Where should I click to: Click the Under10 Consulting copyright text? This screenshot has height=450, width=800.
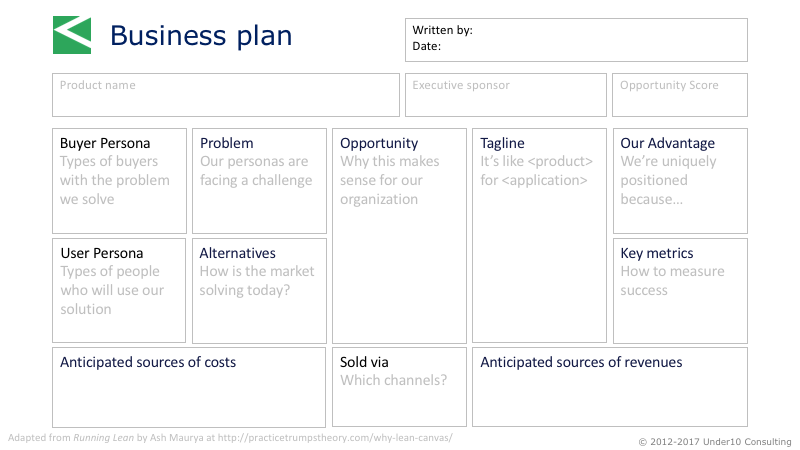click(715, 442)
